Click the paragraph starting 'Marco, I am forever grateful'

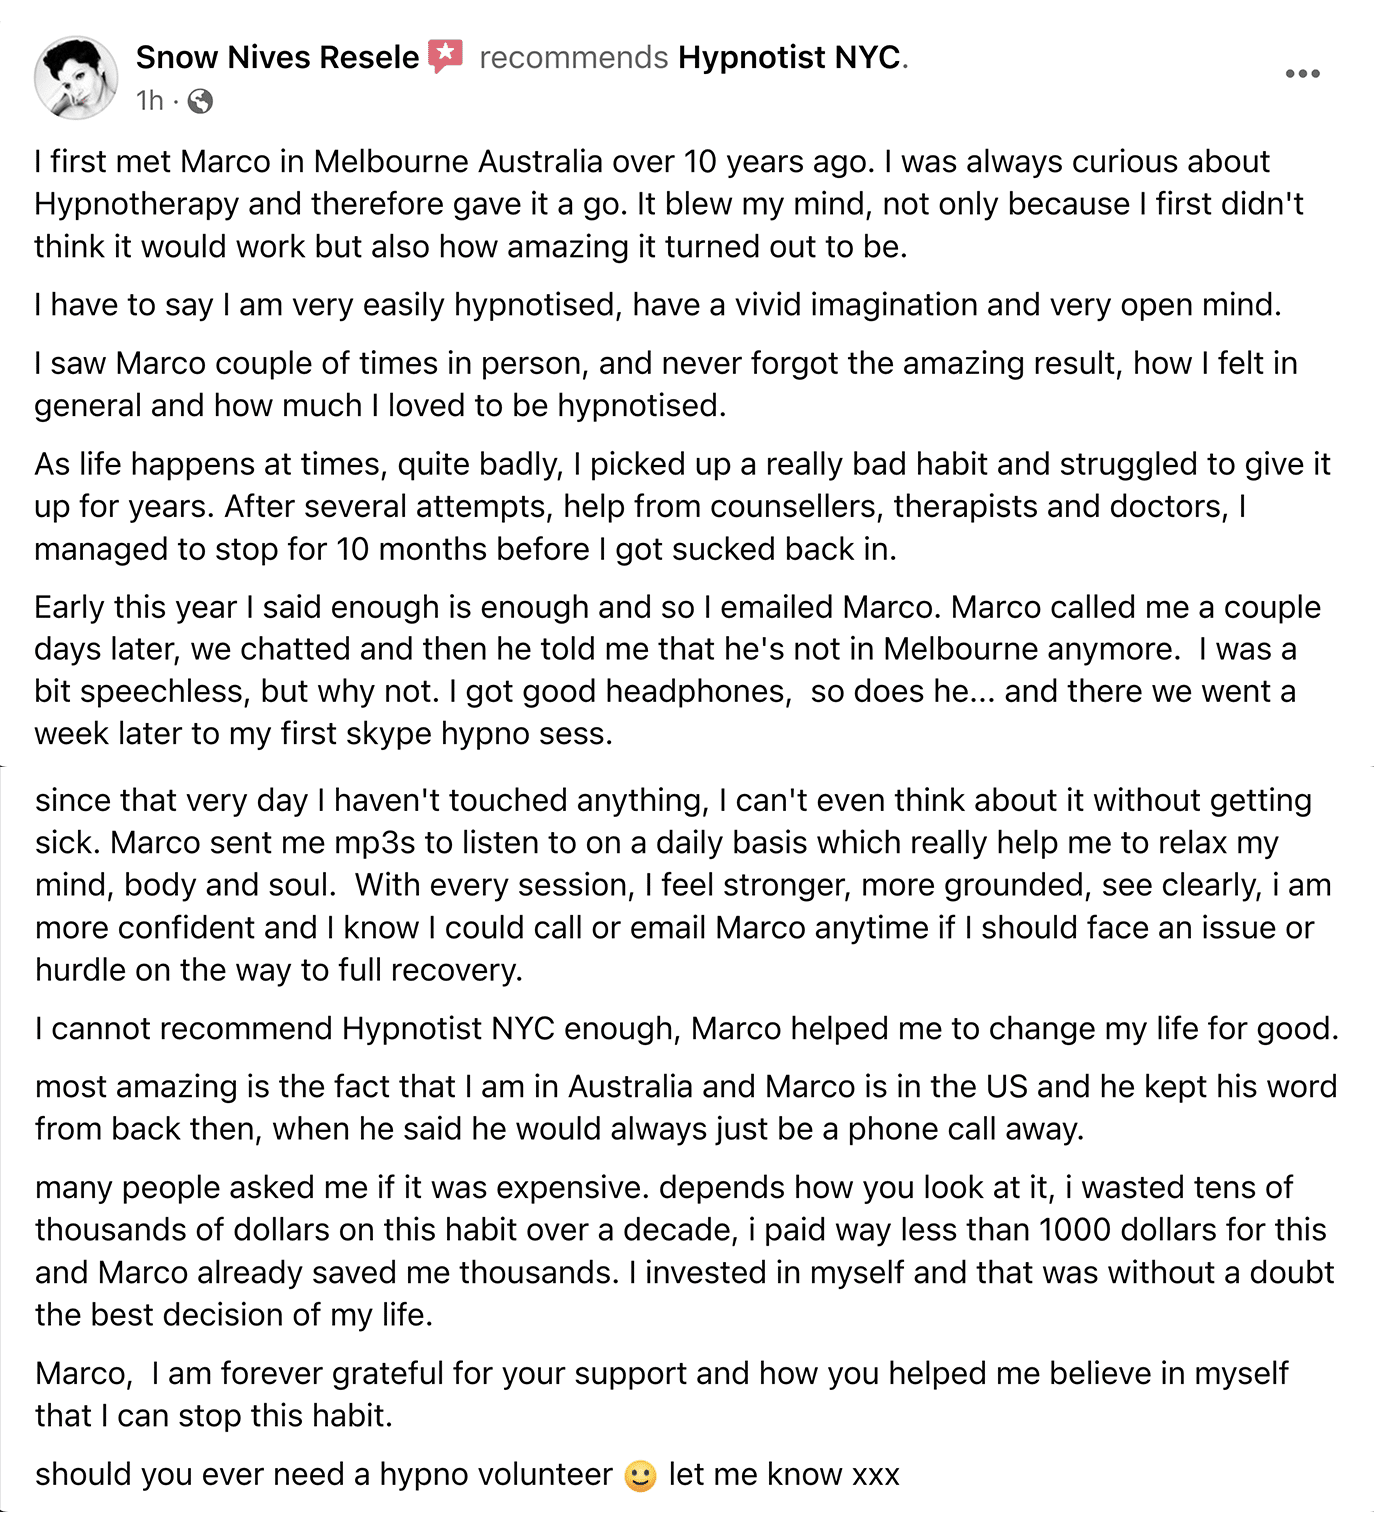tap(661, 1394)
